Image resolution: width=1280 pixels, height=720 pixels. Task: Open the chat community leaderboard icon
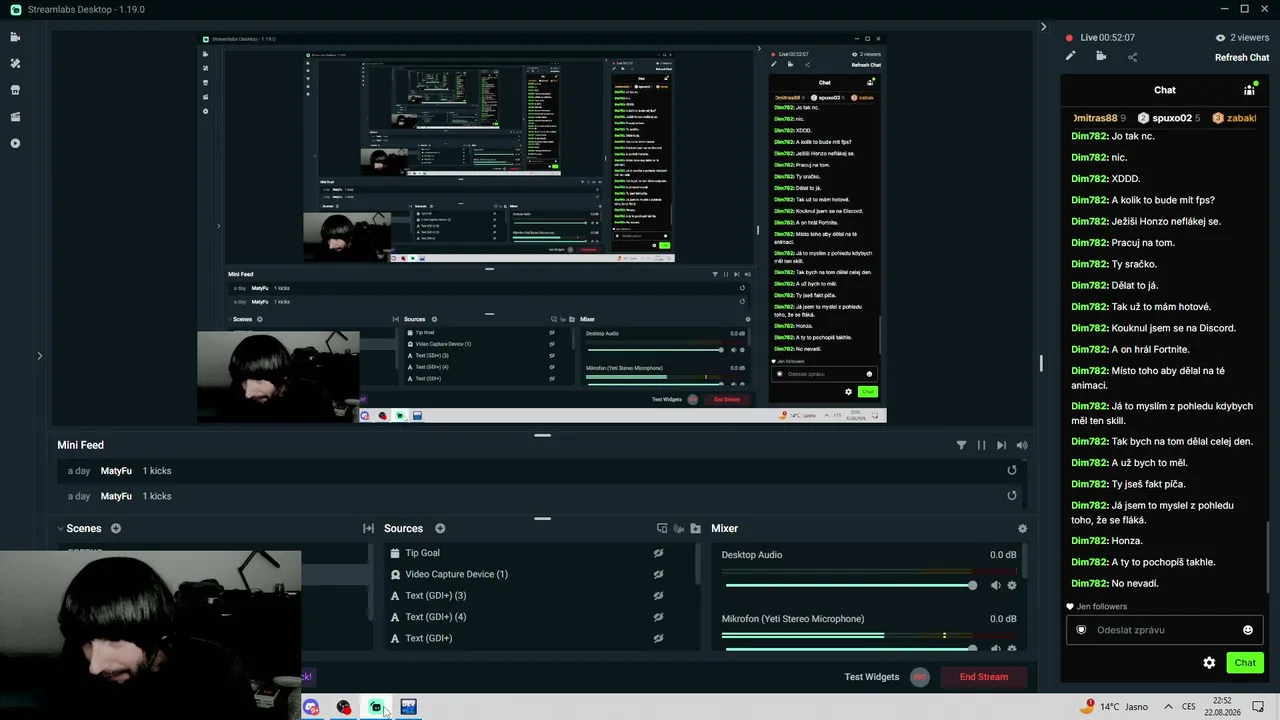tap(1249, 90)
